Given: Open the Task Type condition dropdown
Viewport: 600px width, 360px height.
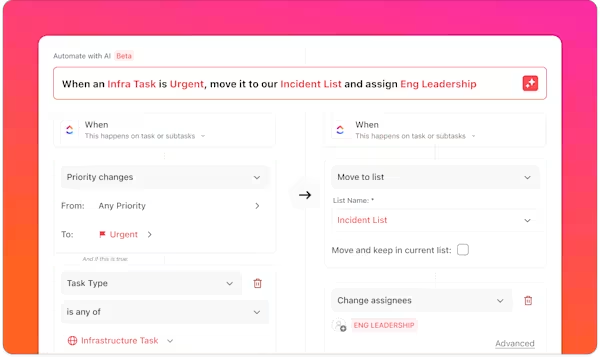Looking at the screenshot, I should (151, 283).
